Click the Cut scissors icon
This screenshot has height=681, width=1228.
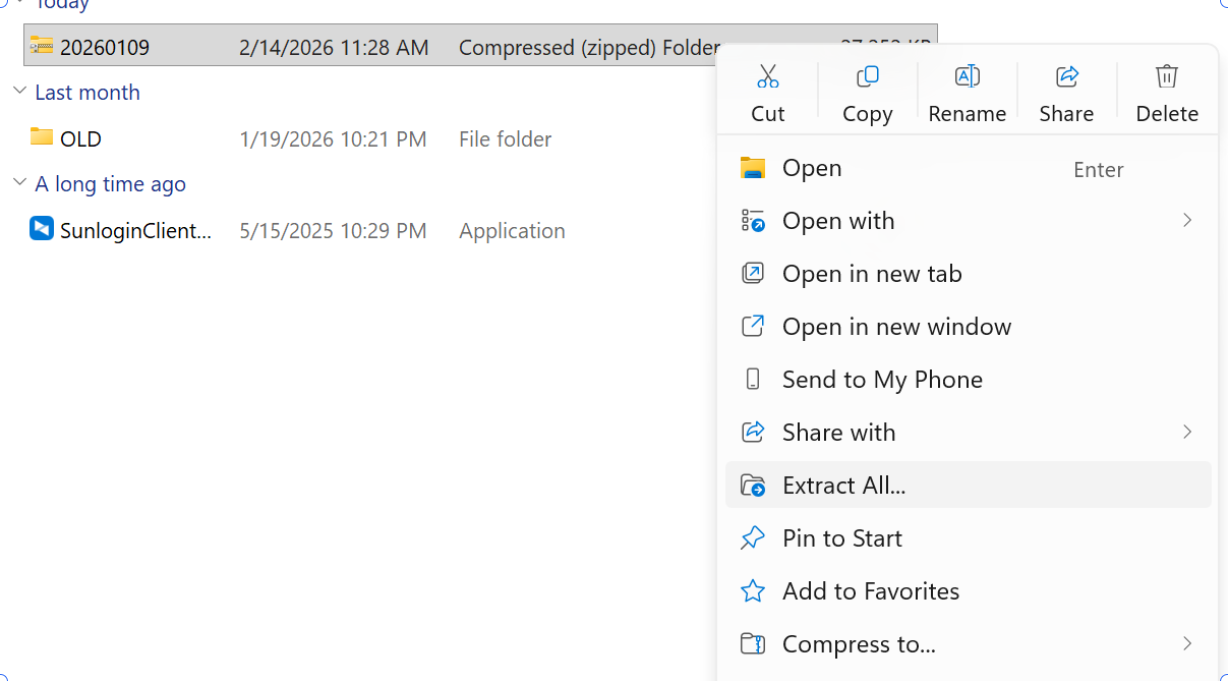767,77
